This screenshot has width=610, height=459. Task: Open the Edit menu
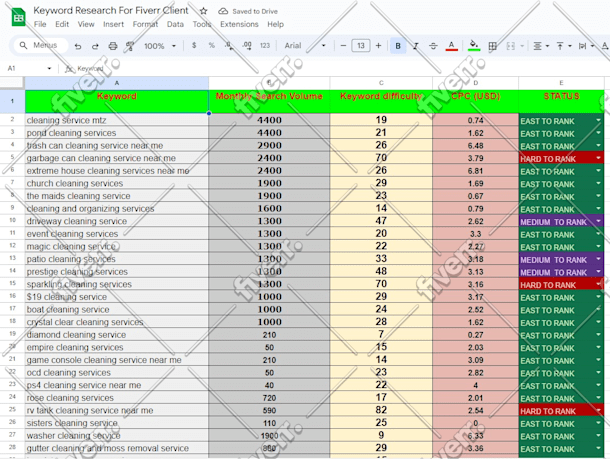pyautogui.click(x=62, y=24)
